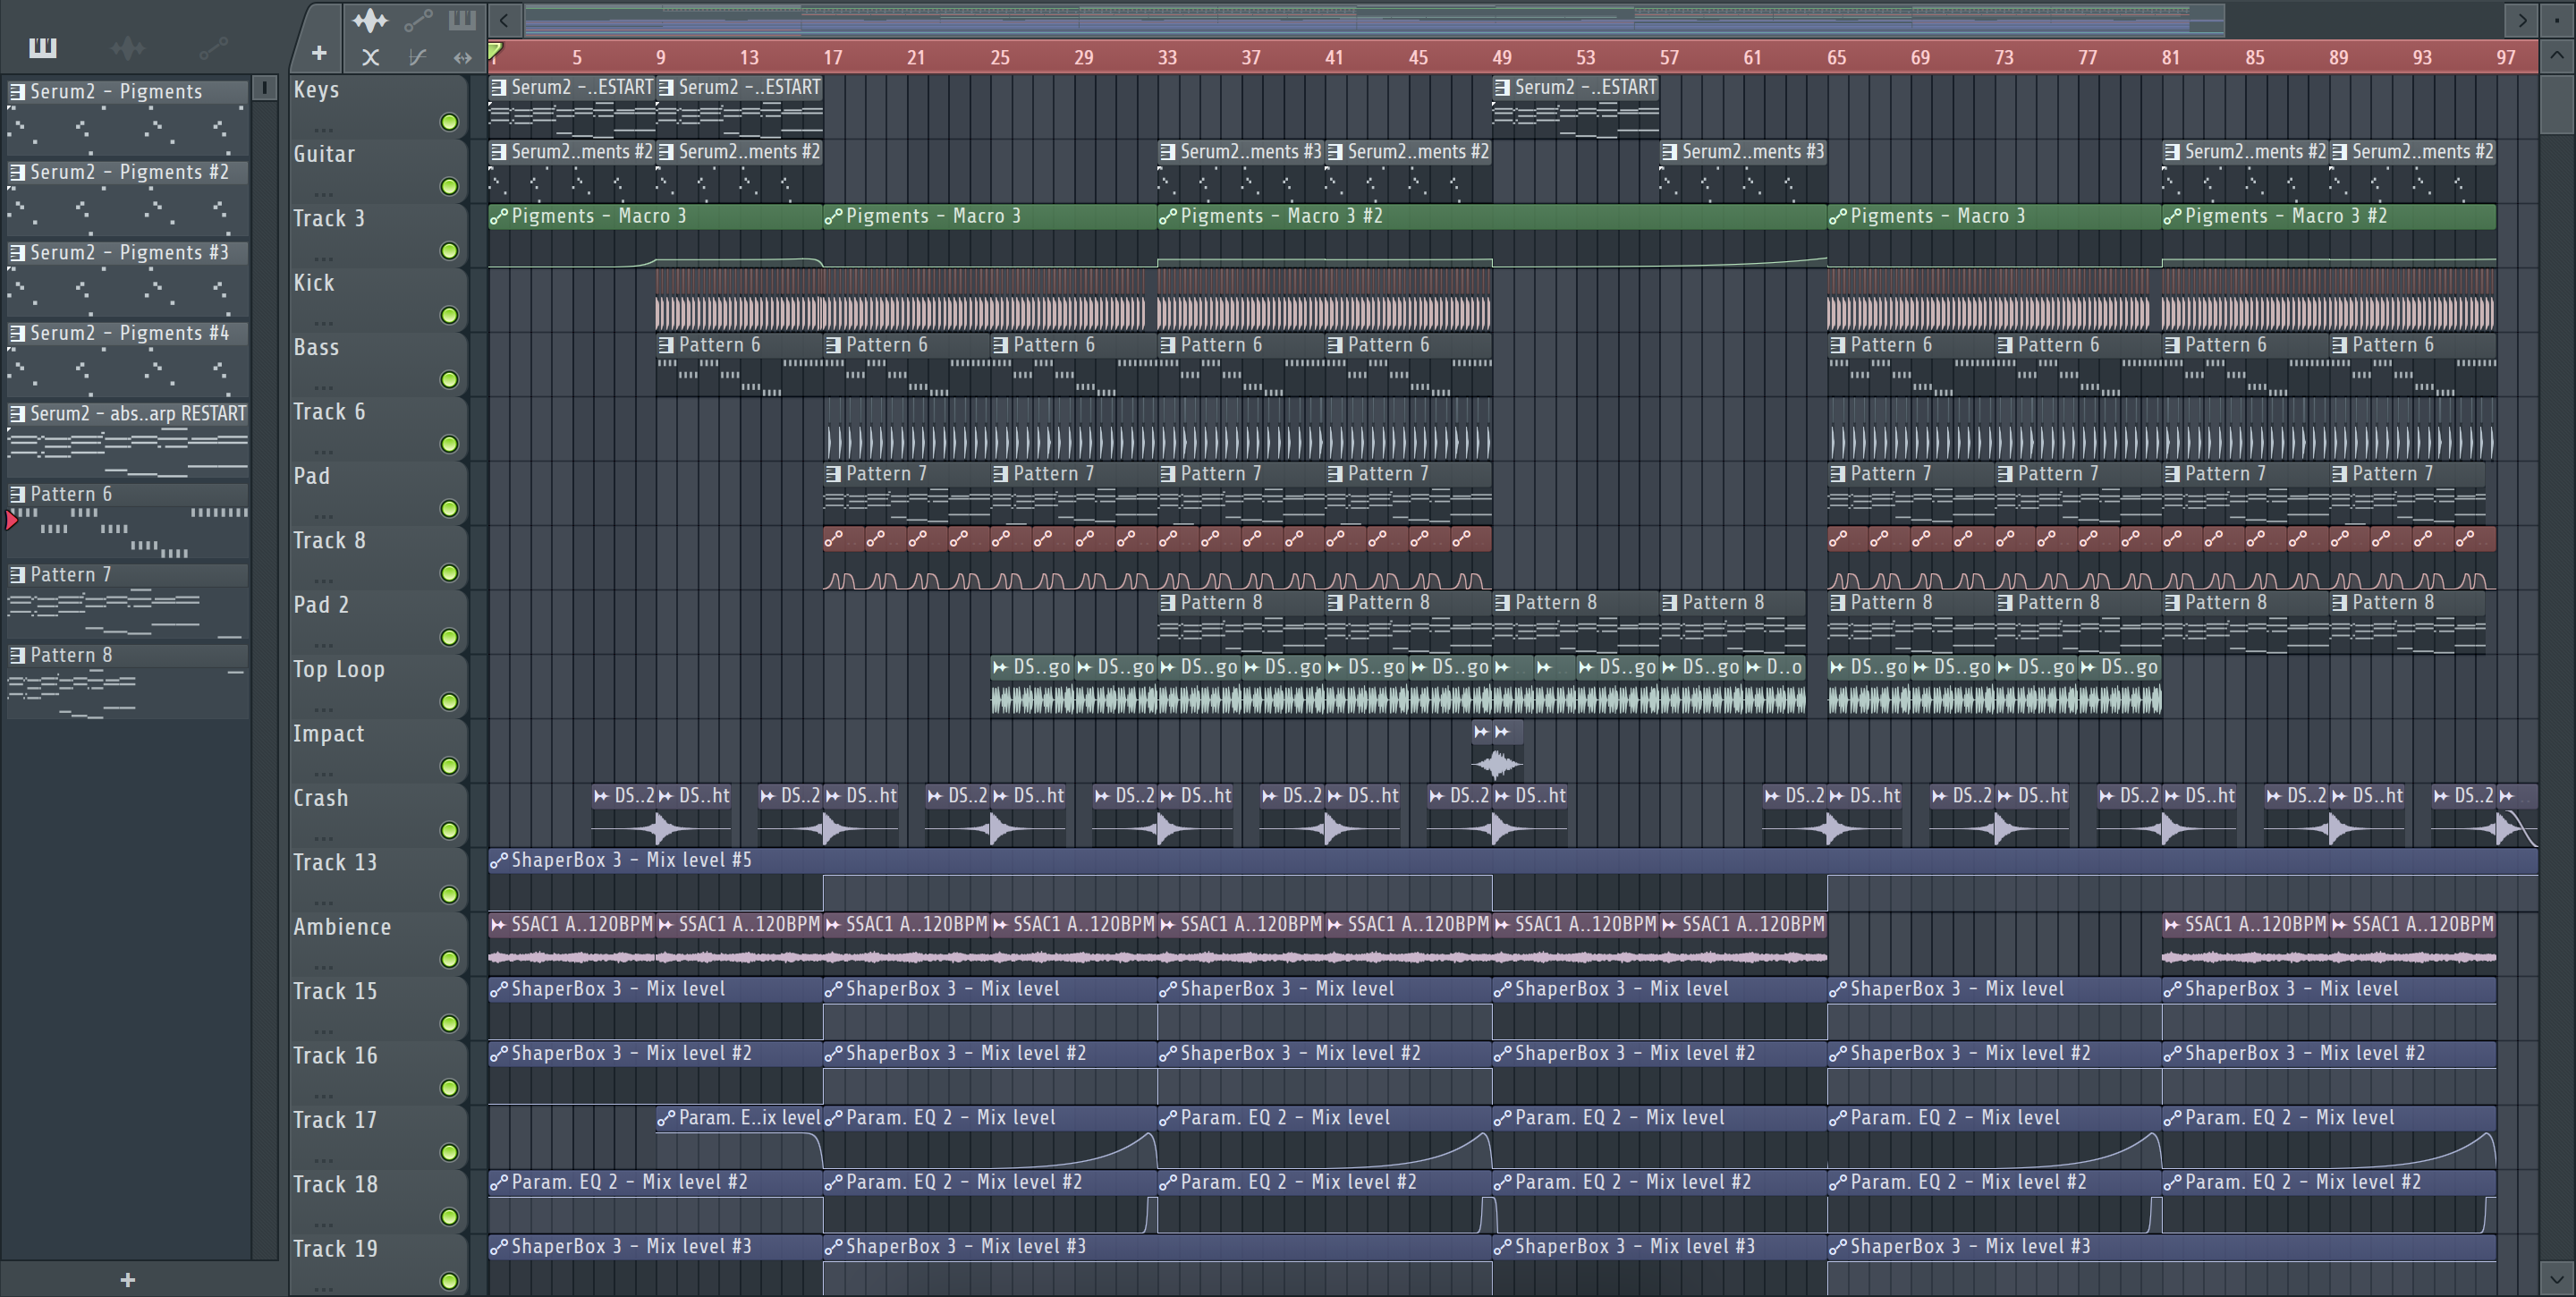Click the double-arrow resize icon in the playlist toolbar
The width and height of the screenshot is (2576, 1297).
[462, 57]
